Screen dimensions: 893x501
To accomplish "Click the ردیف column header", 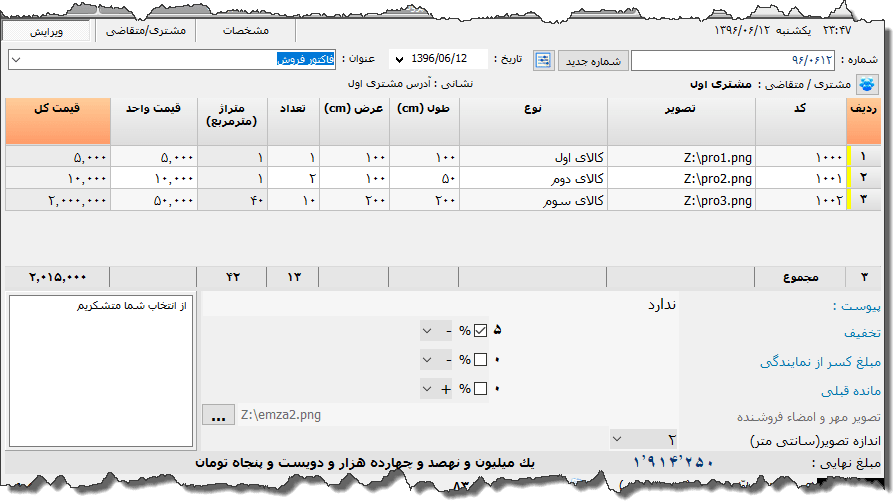I will 863,121.
